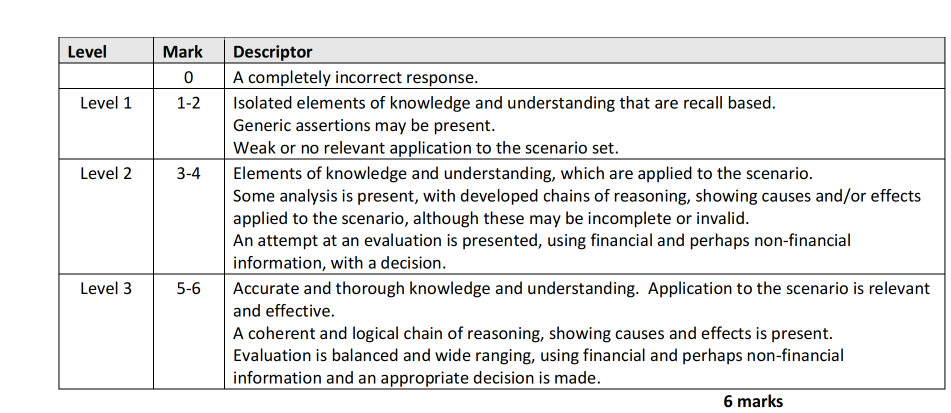Image resolution: width=951 pixels, height=413 pixels.
Task: Click the 'Weak or no relevant application' line
Action: [x=426, y=149]
